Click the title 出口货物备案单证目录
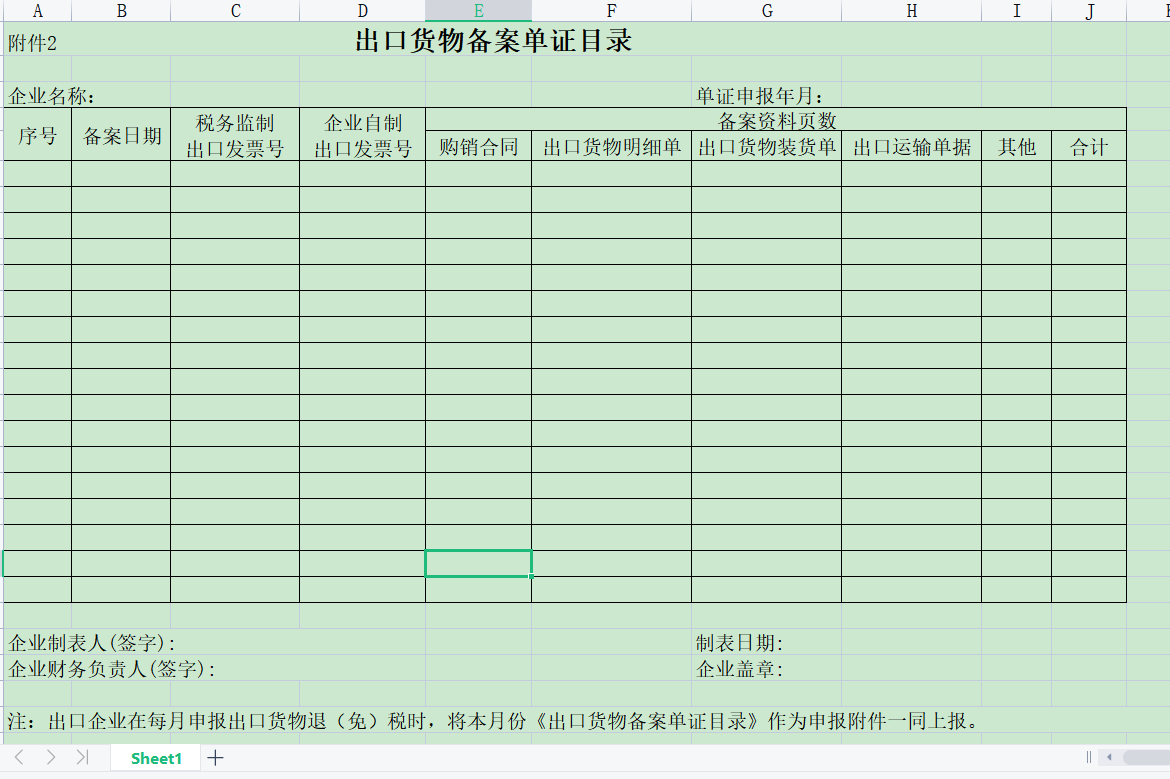The image size is (1170, 779). [x=493, y=40]
